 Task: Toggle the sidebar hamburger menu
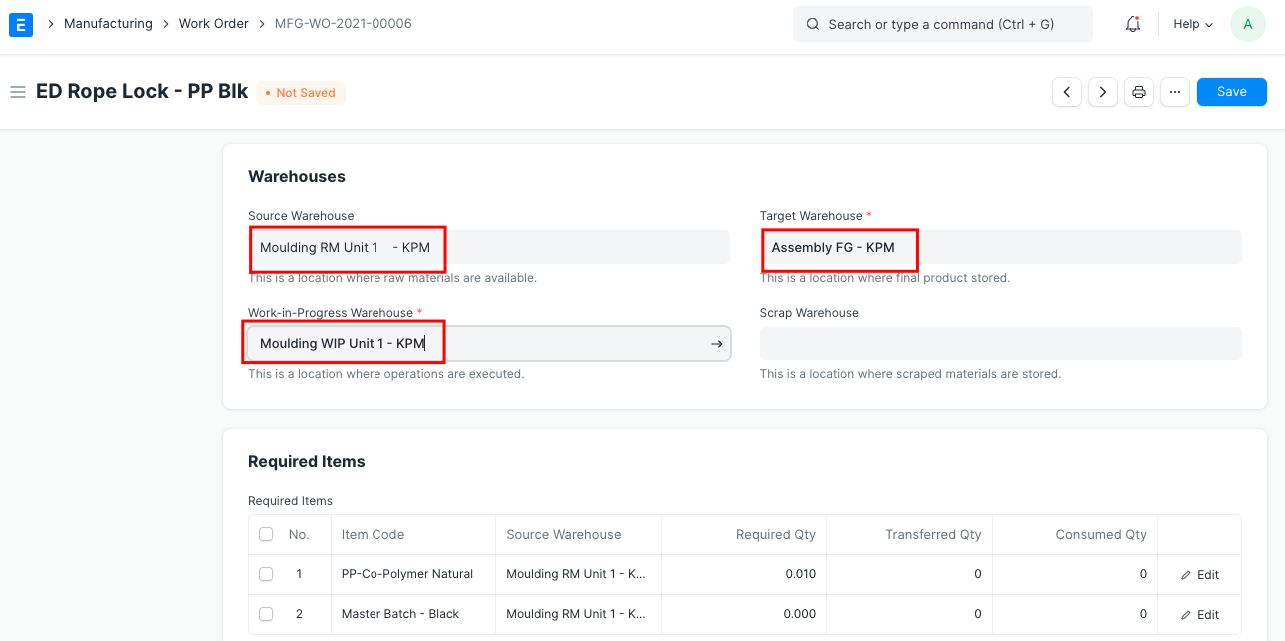17,92
